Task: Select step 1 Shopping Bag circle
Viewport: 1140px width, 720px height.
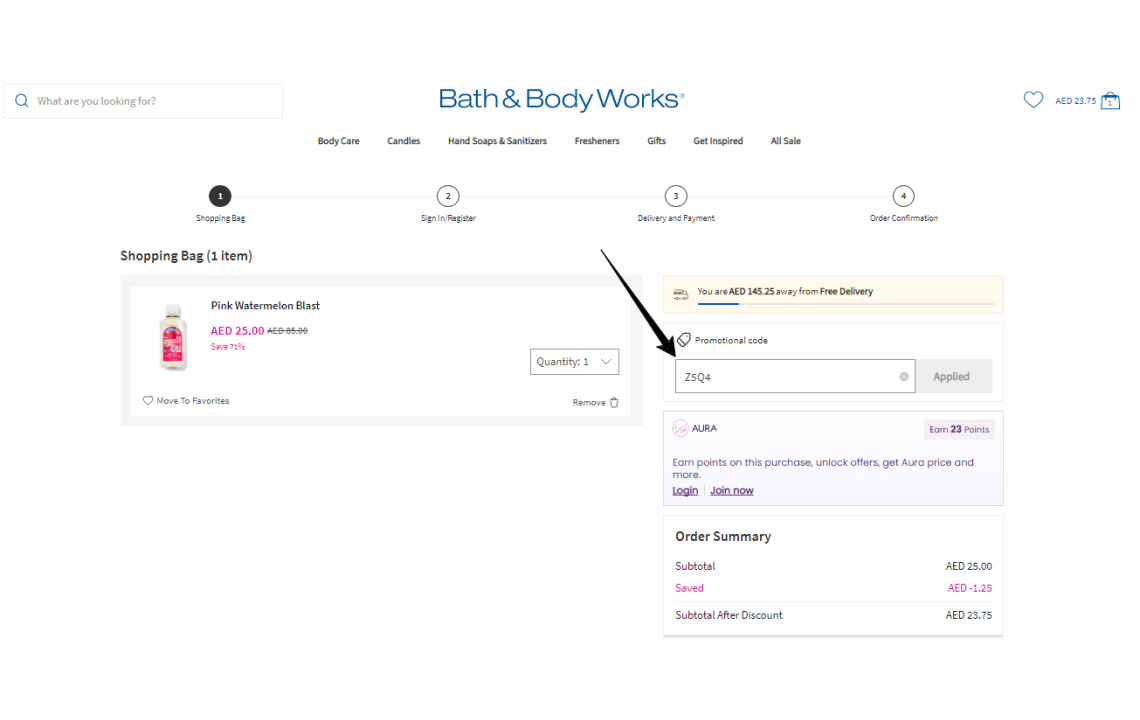Action: click(x=220, y=196)
